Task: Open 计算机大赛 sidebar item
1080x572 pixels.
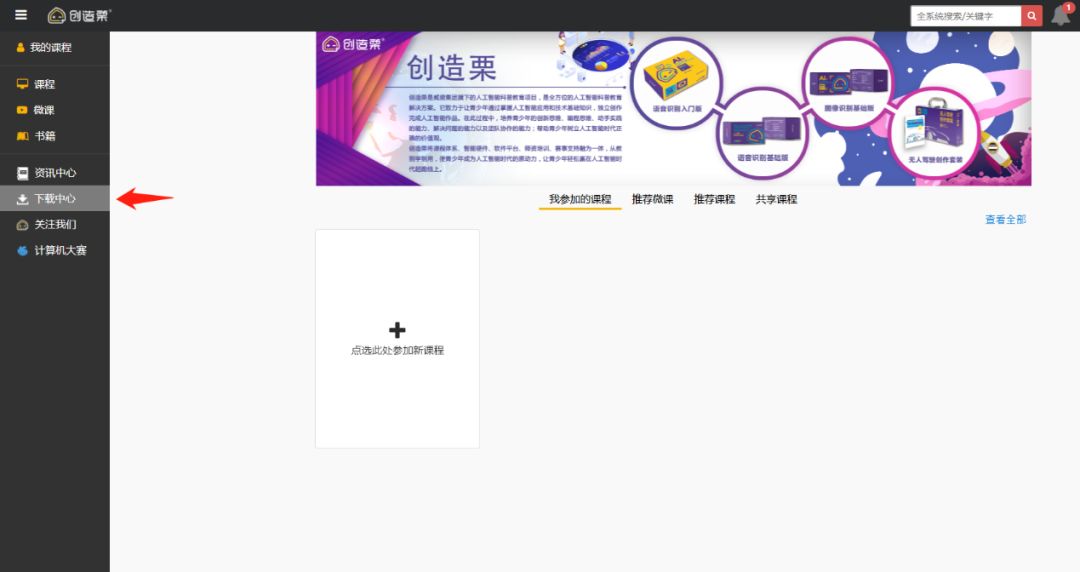Action: (x=54, y=250)
